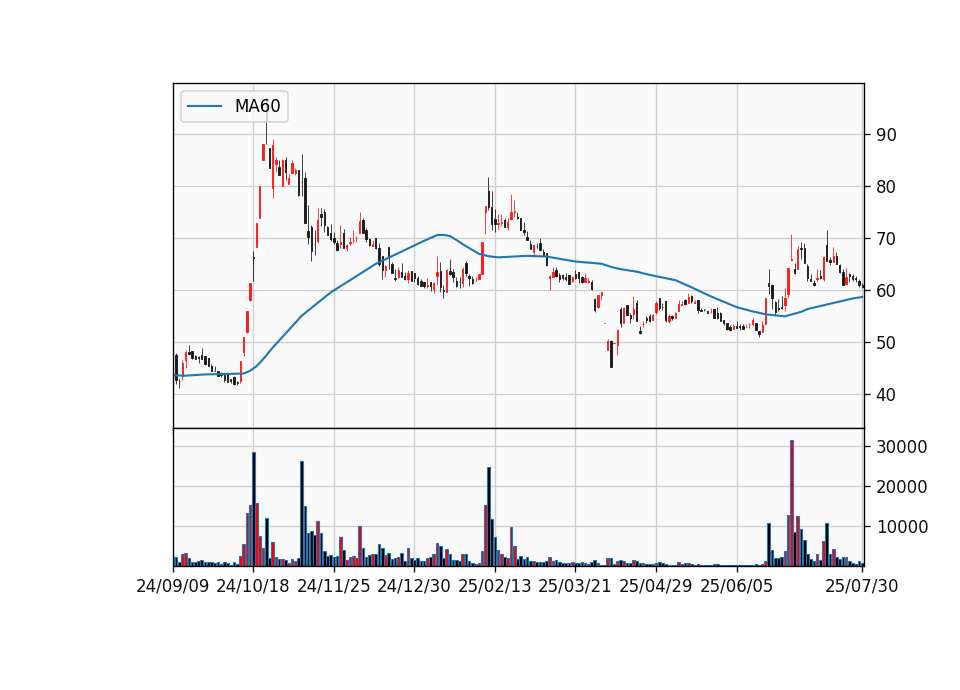960x690 pixels.
Task: Click the tallest volume bar above 30000
Action: (x=792, y=503)
